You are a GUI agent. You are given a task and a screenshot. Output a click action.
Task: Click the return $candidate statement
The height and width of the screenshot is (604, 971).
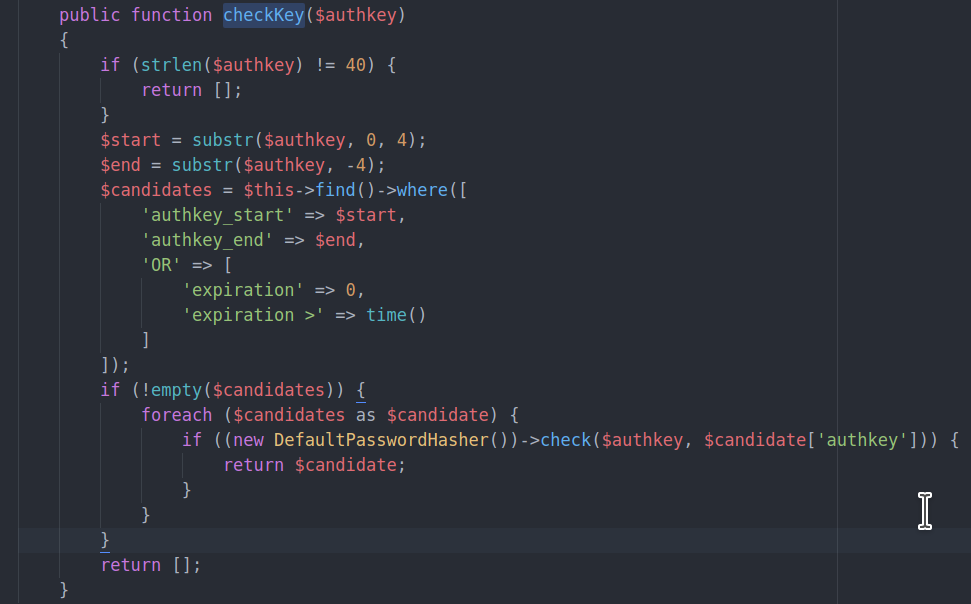310,465
